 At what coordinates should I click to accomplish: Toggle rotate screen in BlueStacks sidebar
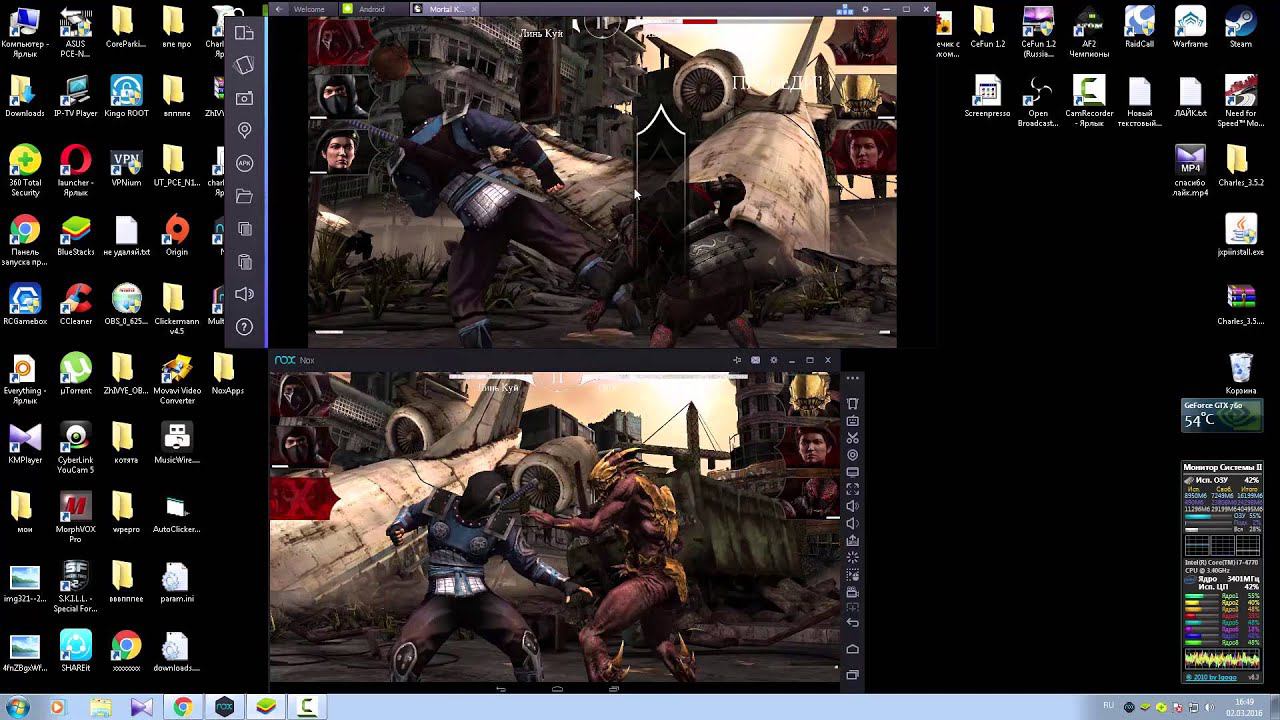[245, 33]
